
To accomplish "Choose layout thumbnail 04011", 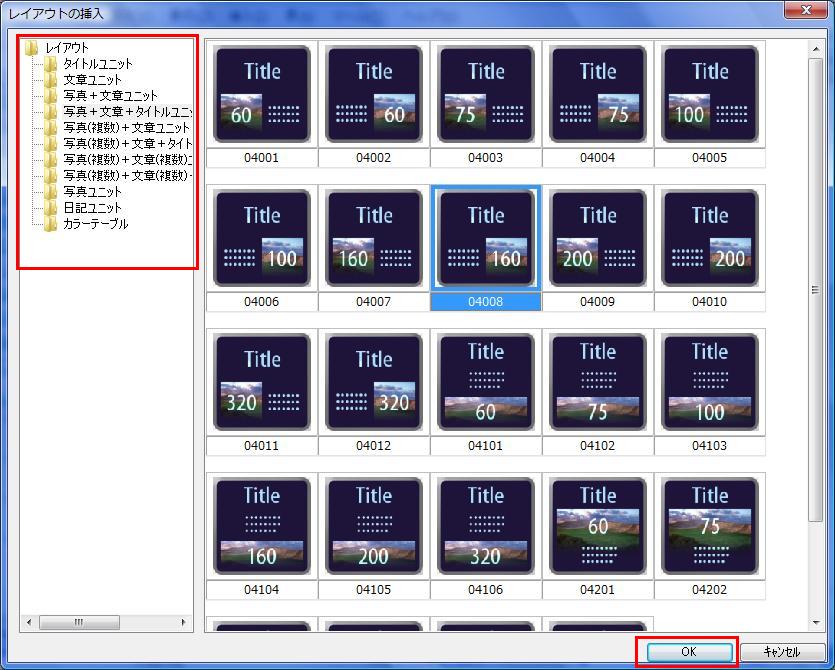I will point(262,382).
